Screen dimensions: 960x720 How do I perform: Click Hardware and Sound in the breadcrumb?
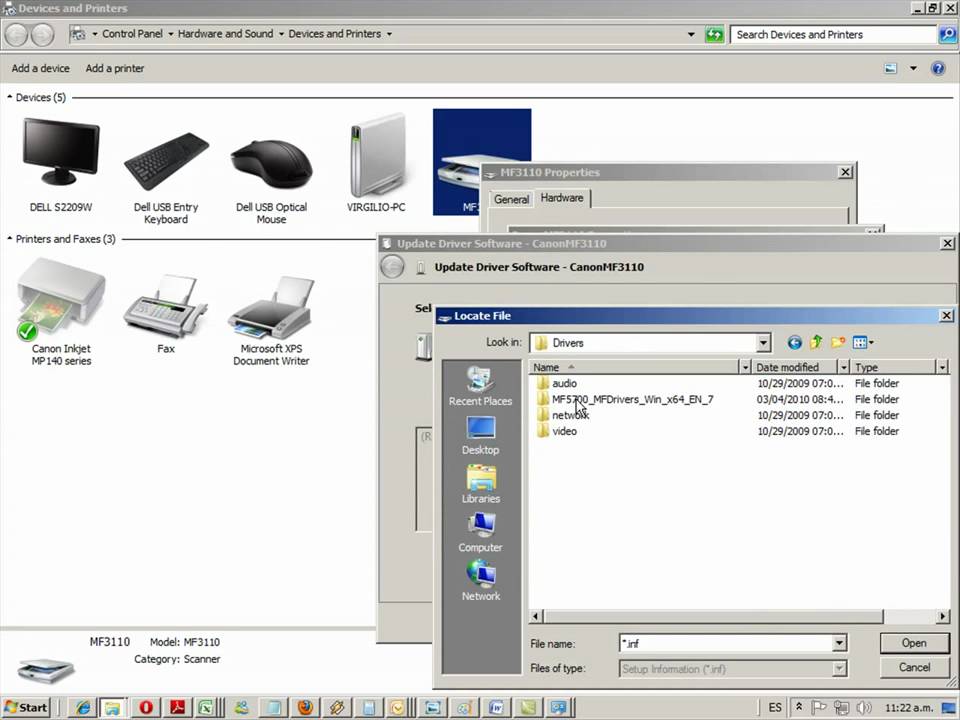click(225, 34)
